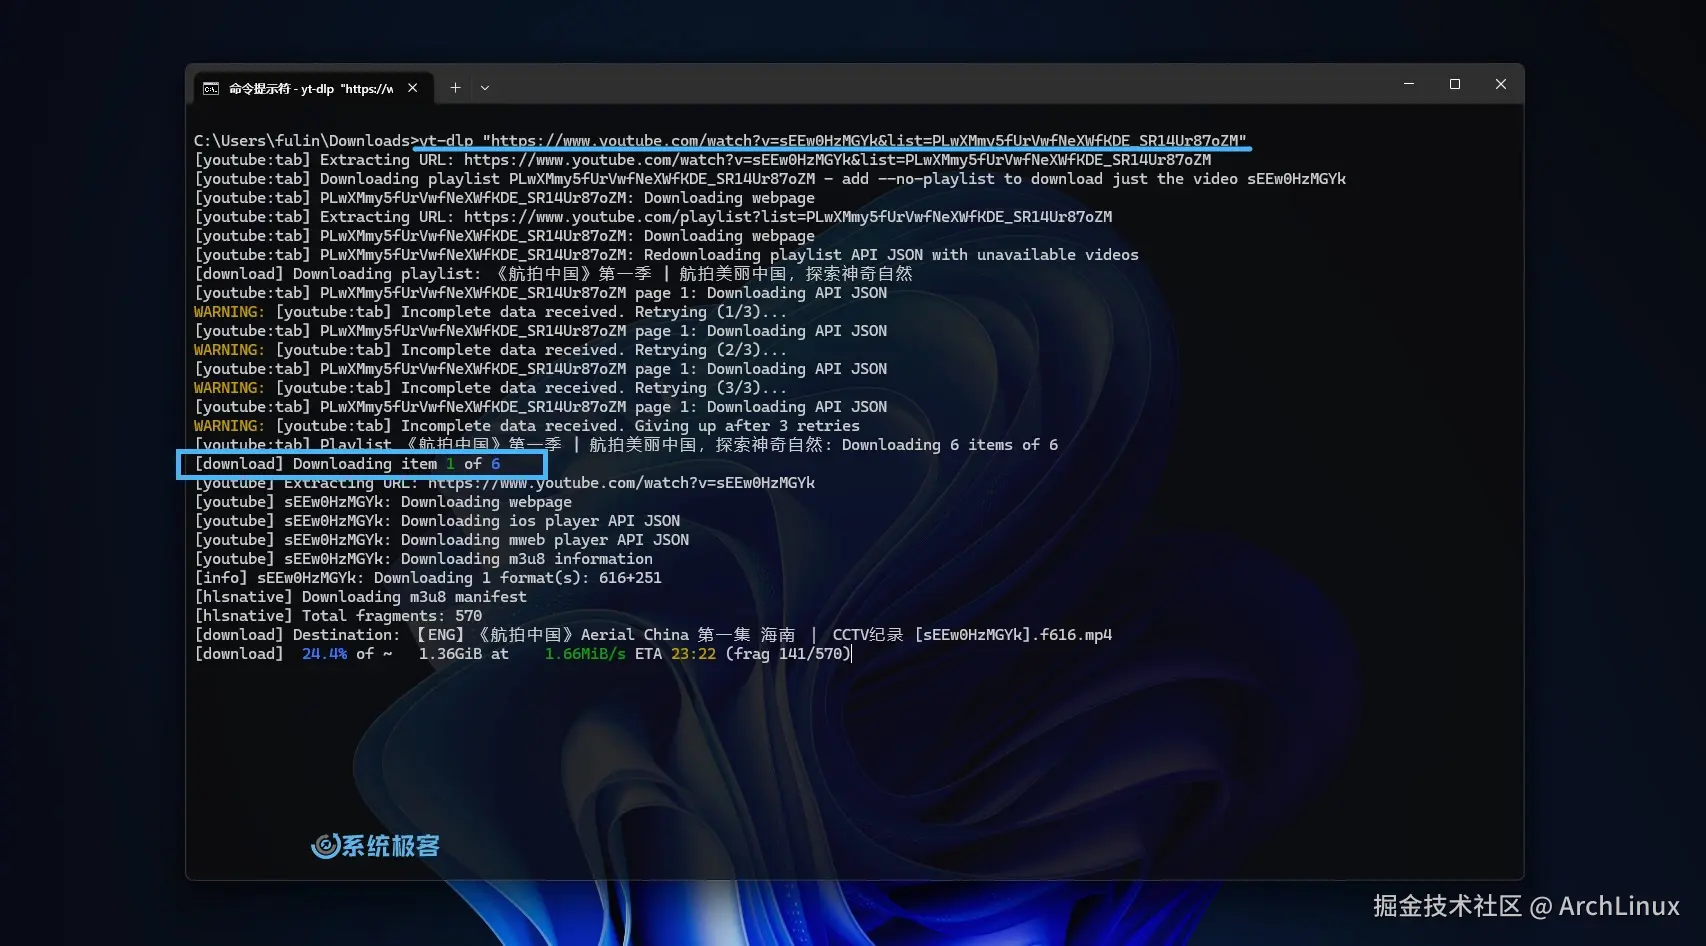Click the 'Downloading 1 format(s): 616+251' line
1706x946 pixels.
coord(428,578)
